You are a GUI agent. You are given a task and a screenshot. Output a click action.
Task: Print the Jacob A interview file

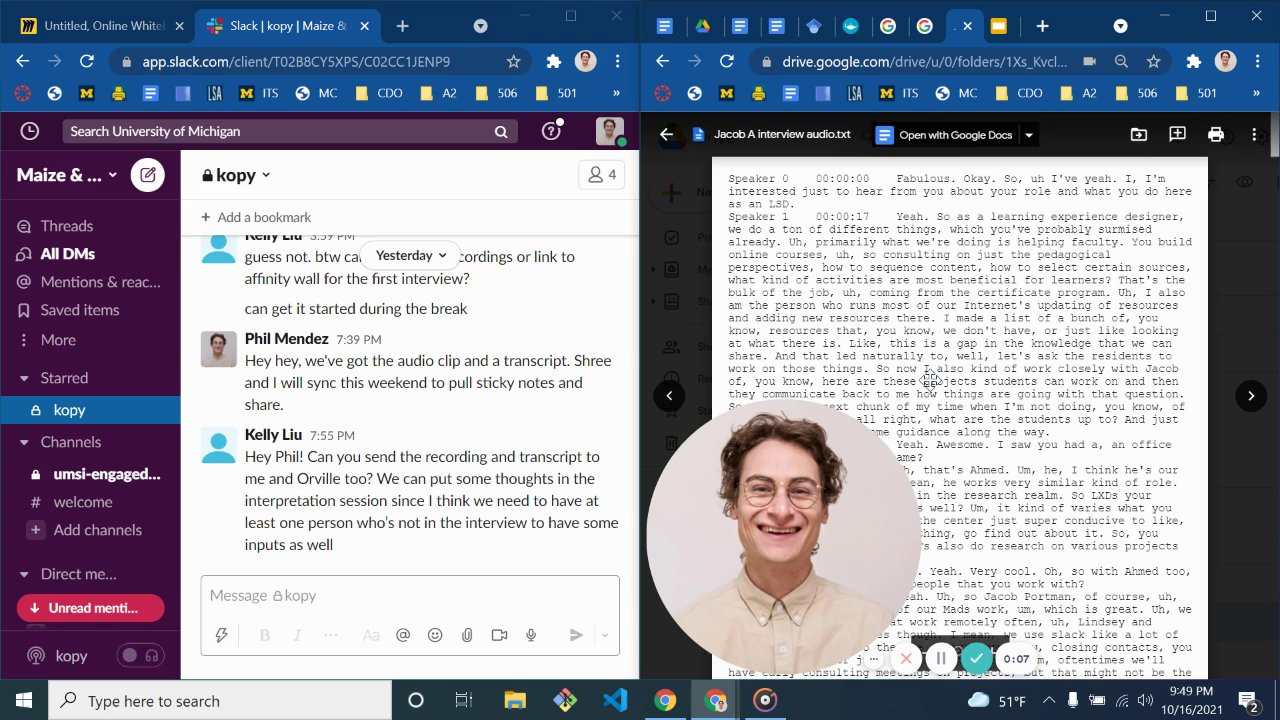tap(1216, 135)
